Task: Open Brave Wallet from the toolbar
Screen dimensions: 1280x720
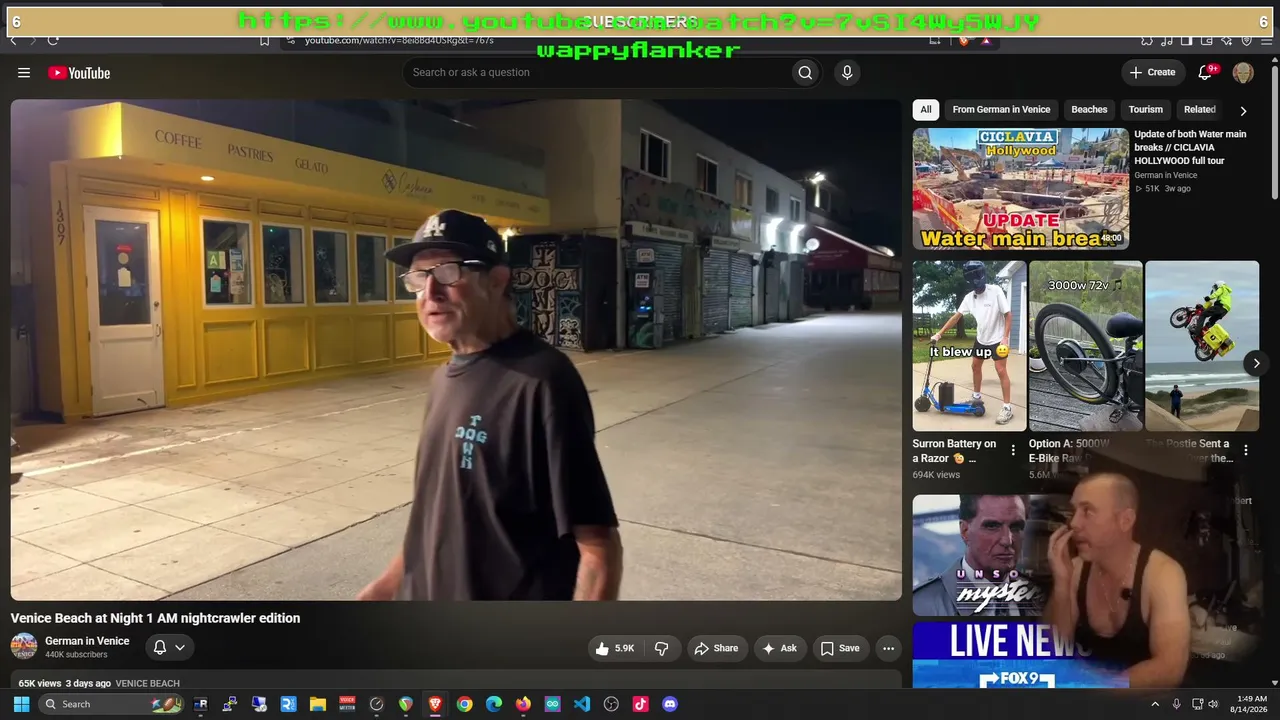Action: (1207, 41)
